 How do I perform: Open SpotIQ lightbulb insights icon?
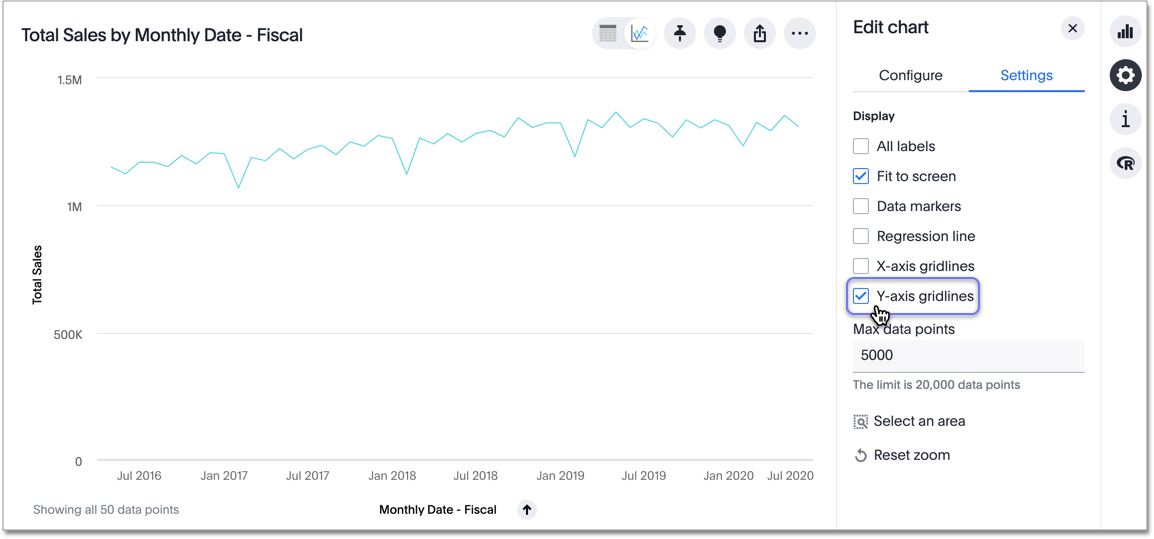[x=720, y=34]
